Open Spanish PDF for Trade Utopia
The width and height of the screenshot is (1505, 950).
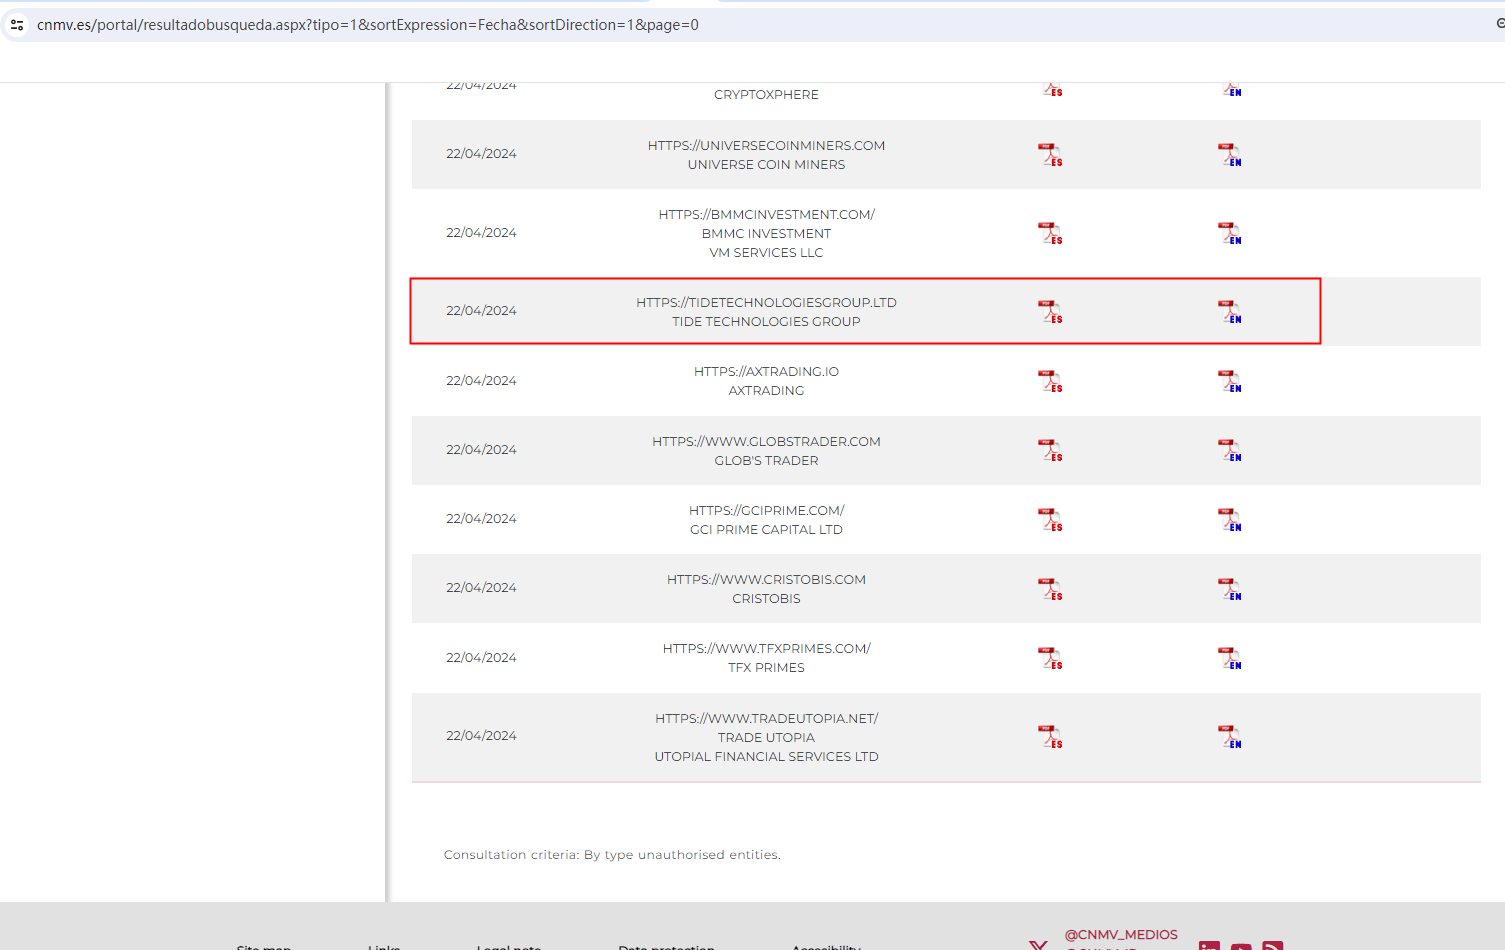(1049, 737)
